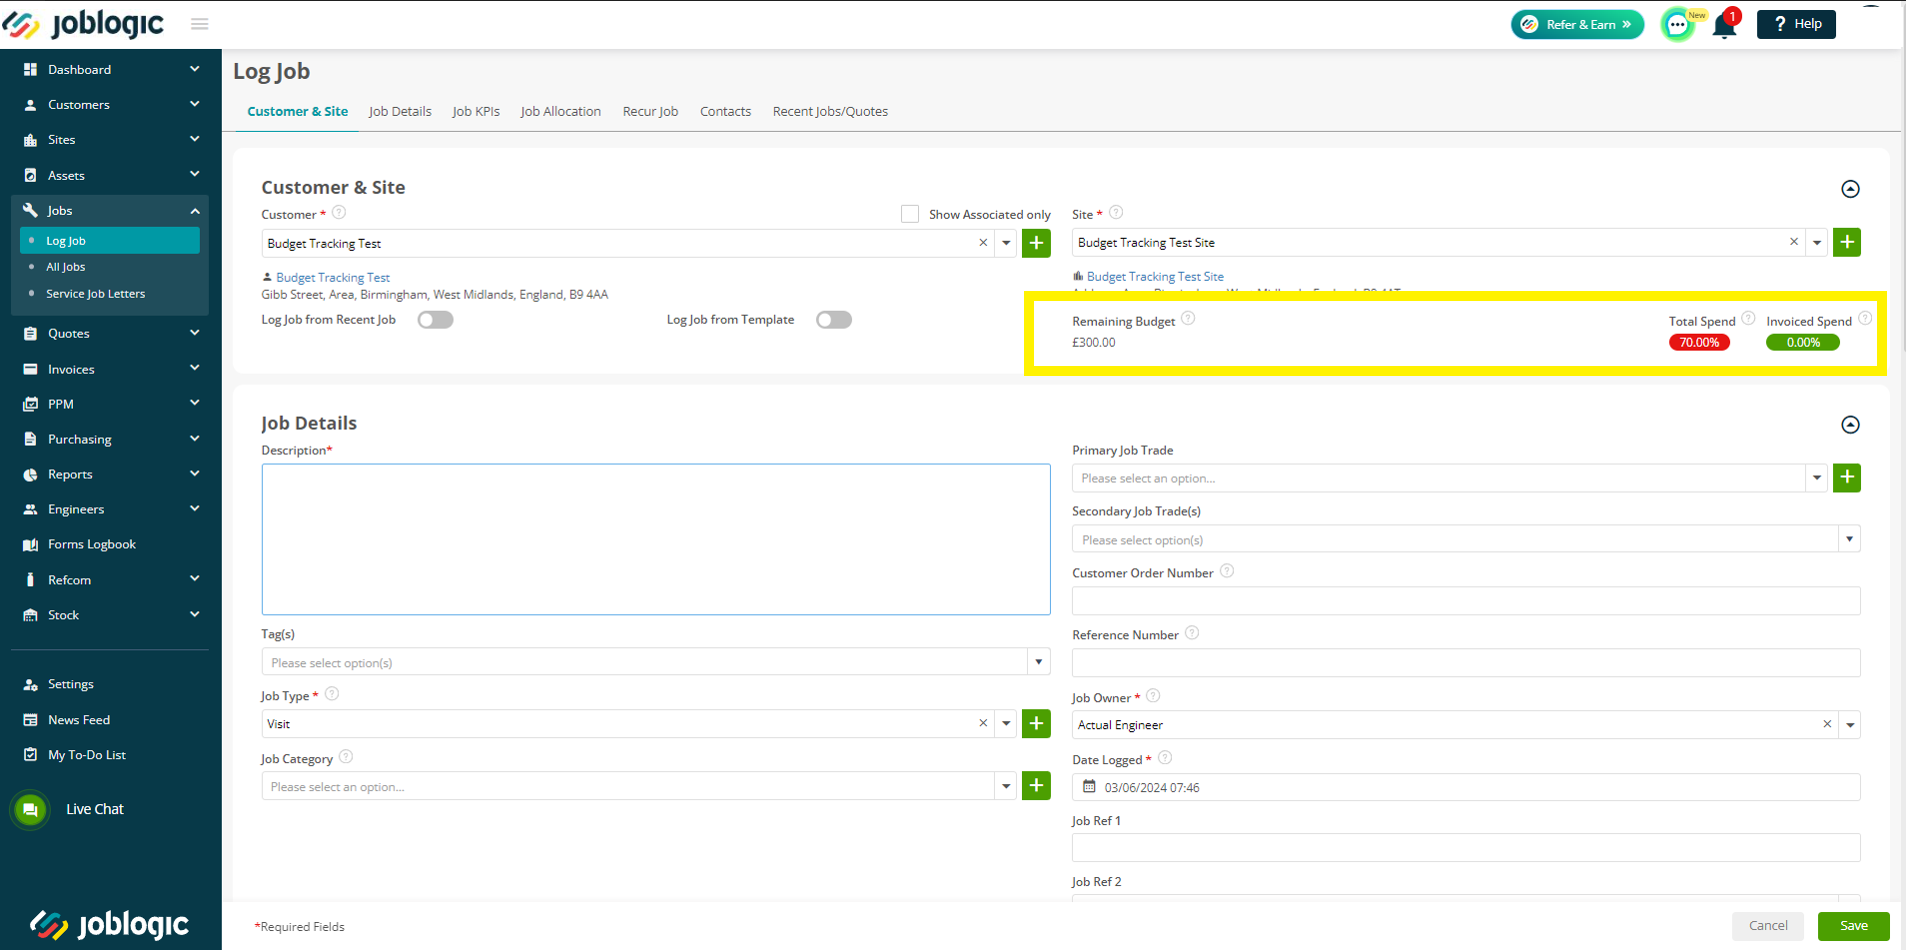1906x950 pixels.
Task: Open the Budget Tracking Test Site link
Action: pos(1155,276)
